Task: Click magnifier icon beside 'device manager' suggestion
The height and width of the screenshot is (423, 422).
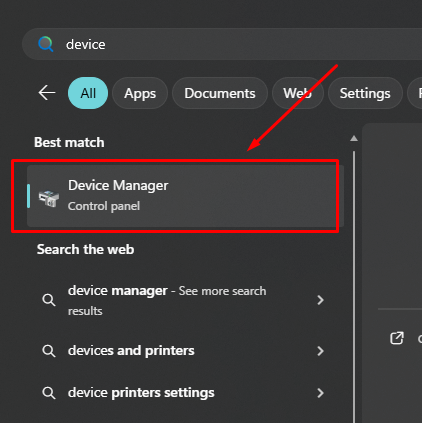Action: 49,300
